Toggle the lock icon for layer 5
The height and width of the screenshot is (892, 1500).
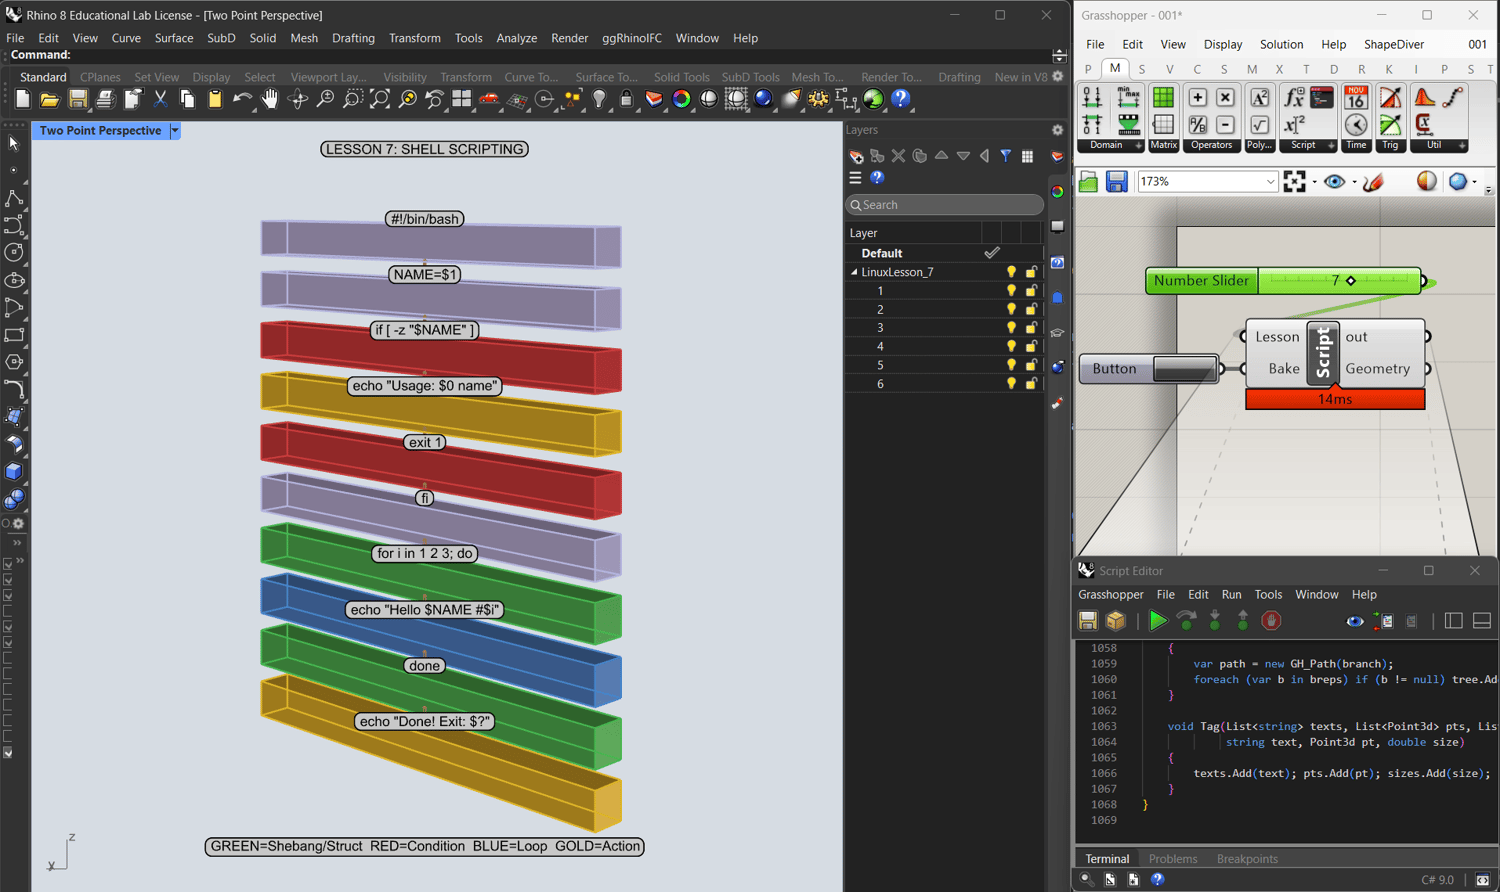point(1031,365)
